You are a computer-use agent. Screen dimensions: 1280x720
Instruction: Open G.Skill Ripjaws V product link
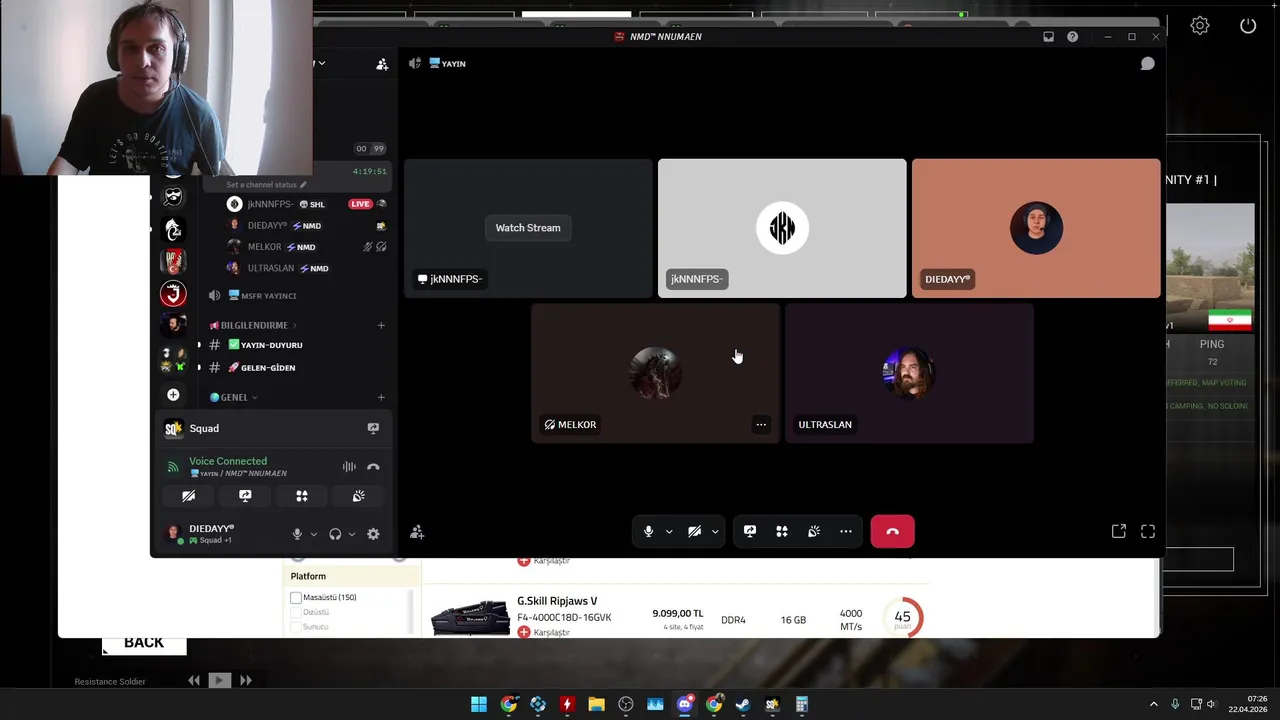557,601
